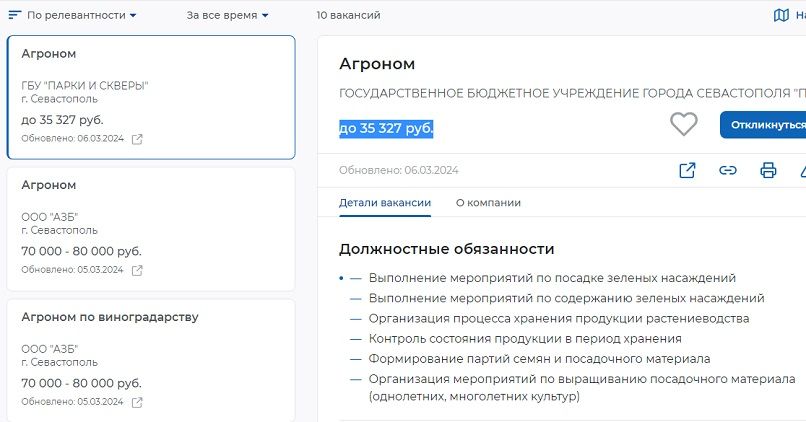Copy vacancy link with chain icon

tap(728, 170)
